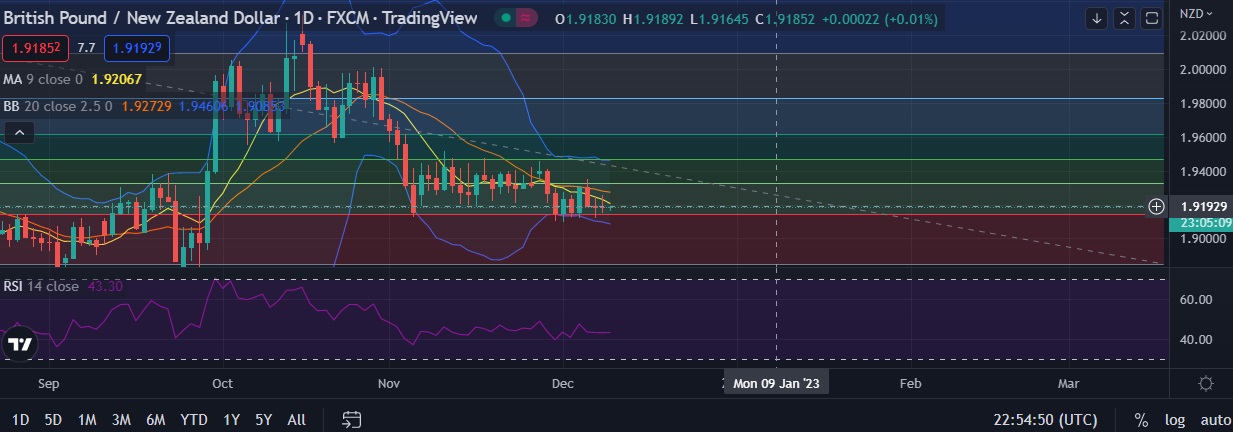Screen dimensions: 1233x432
Task: Click the current price label 1.91929 on price axis
Action: pyautogui.click(x=1203, y=206)
